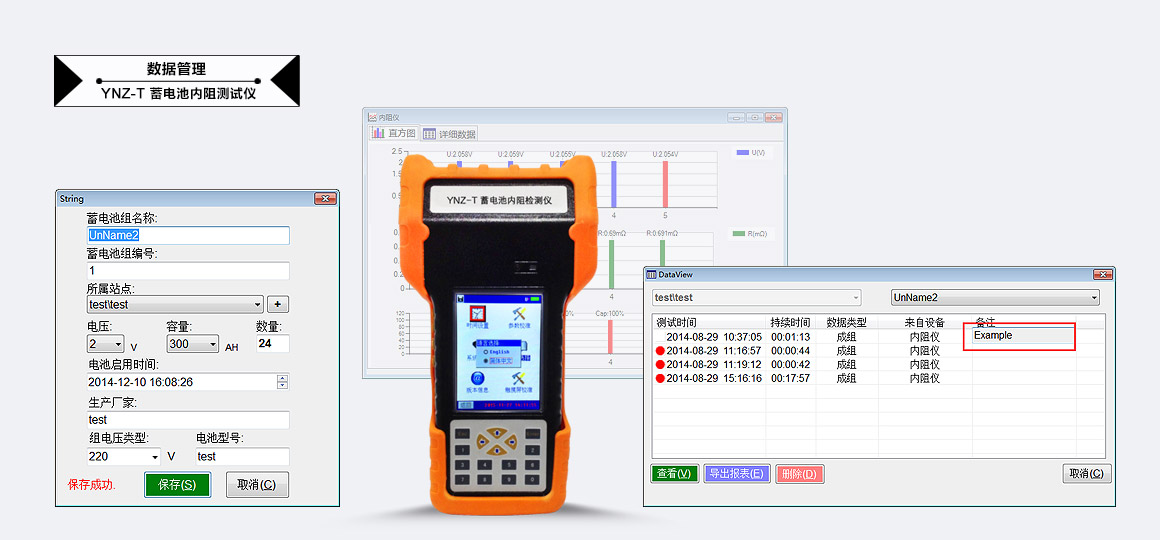The height and width of the screenshot is (540, 1160).
Task: Switch to the 详细数据 detailed data tab
Action: [450, 135]
